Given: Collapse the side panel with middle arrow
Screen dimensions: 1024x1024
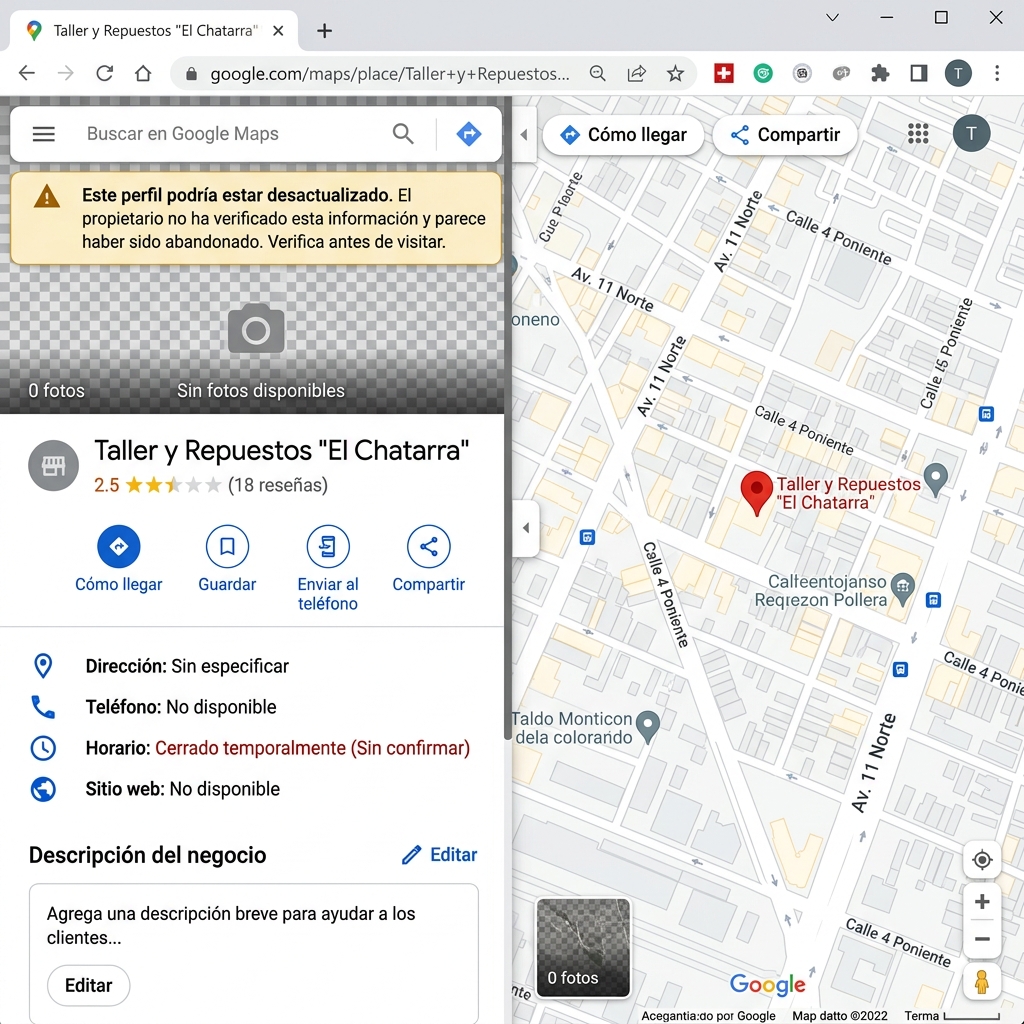Looking at the screenshot, I should click(526, 528).
